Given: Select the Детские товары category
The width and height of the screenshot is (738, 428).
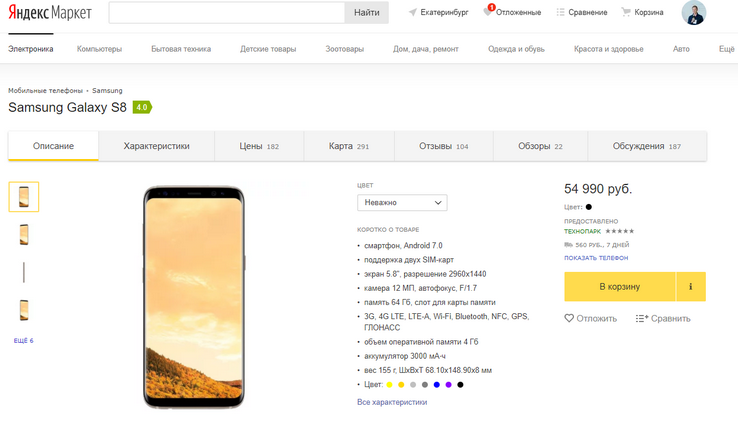Looking at the screenshot, I should 268,49.
